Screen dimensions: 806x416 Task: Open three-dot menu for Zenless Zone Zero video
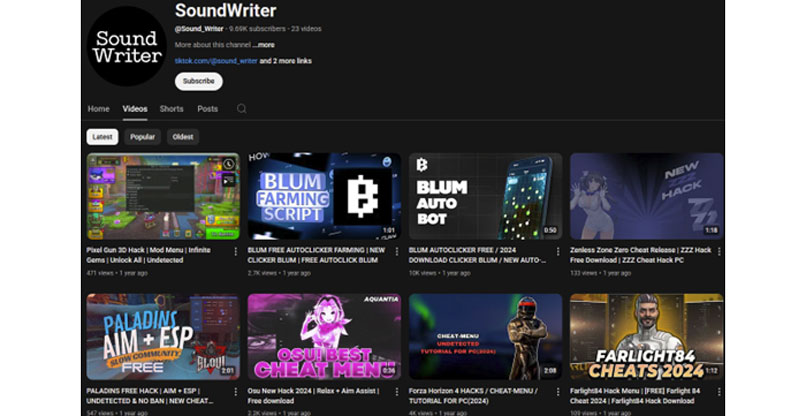point(721,252)
